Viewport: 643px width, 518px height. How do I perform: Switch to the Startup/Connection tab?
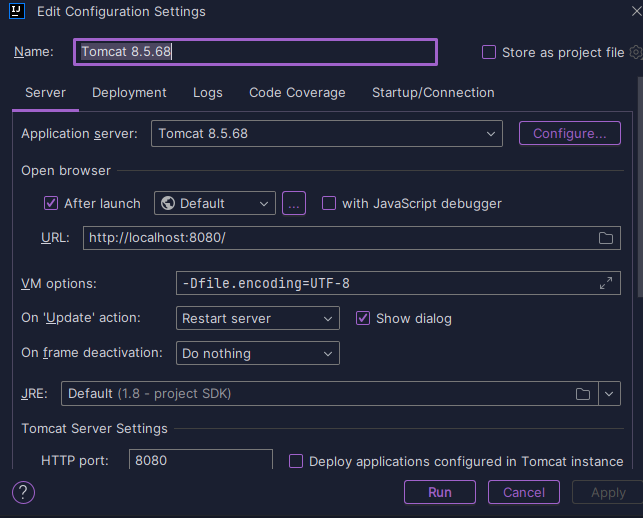433,93
